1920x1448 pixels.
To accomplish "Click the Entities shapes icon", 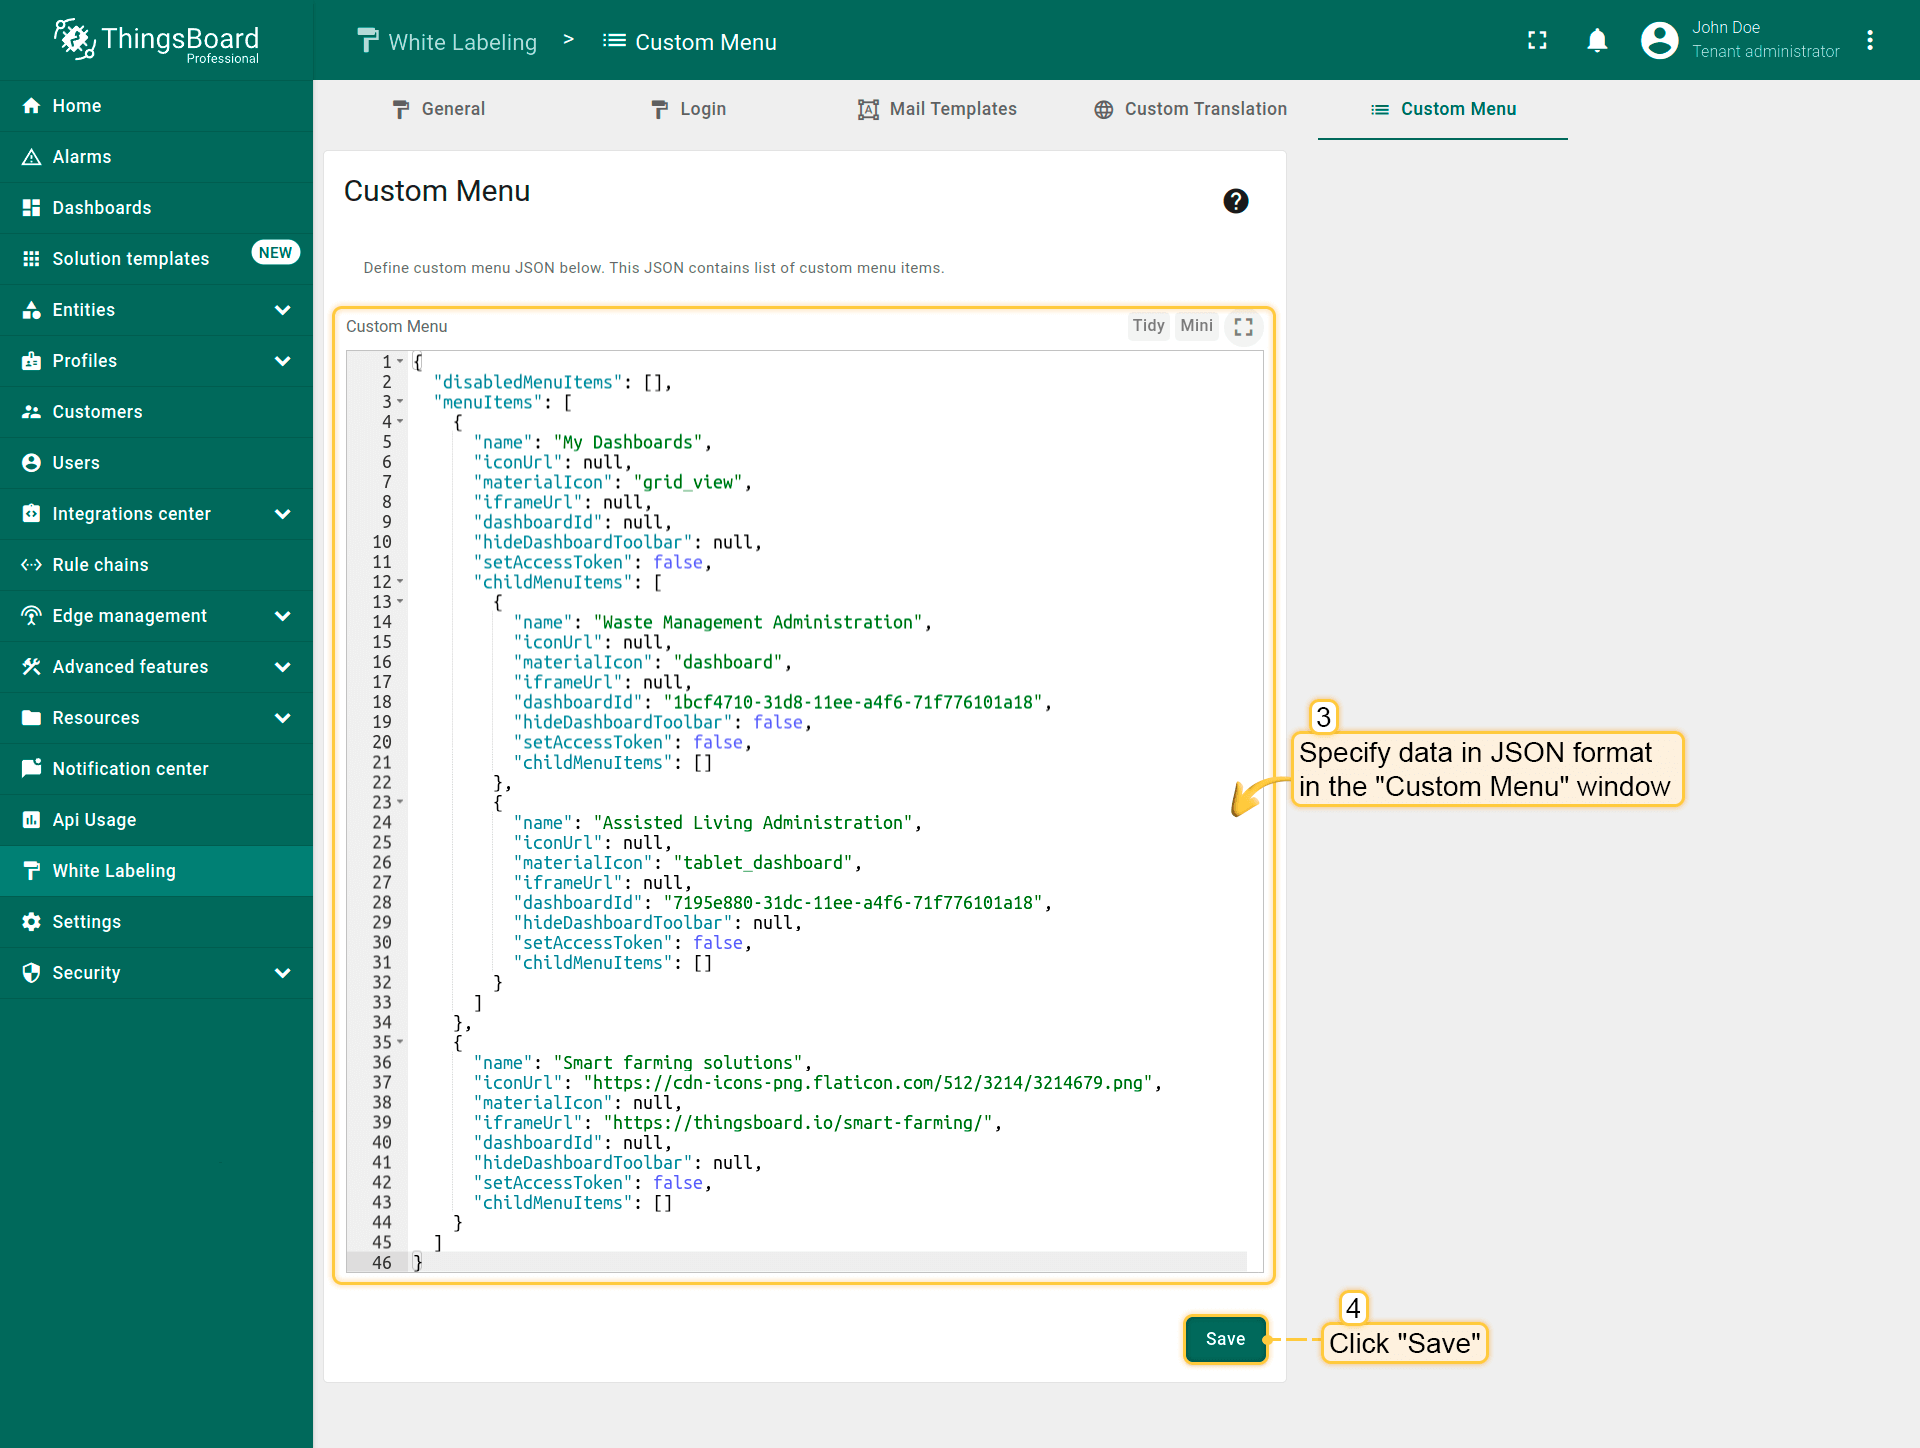I will click(32, 310).
